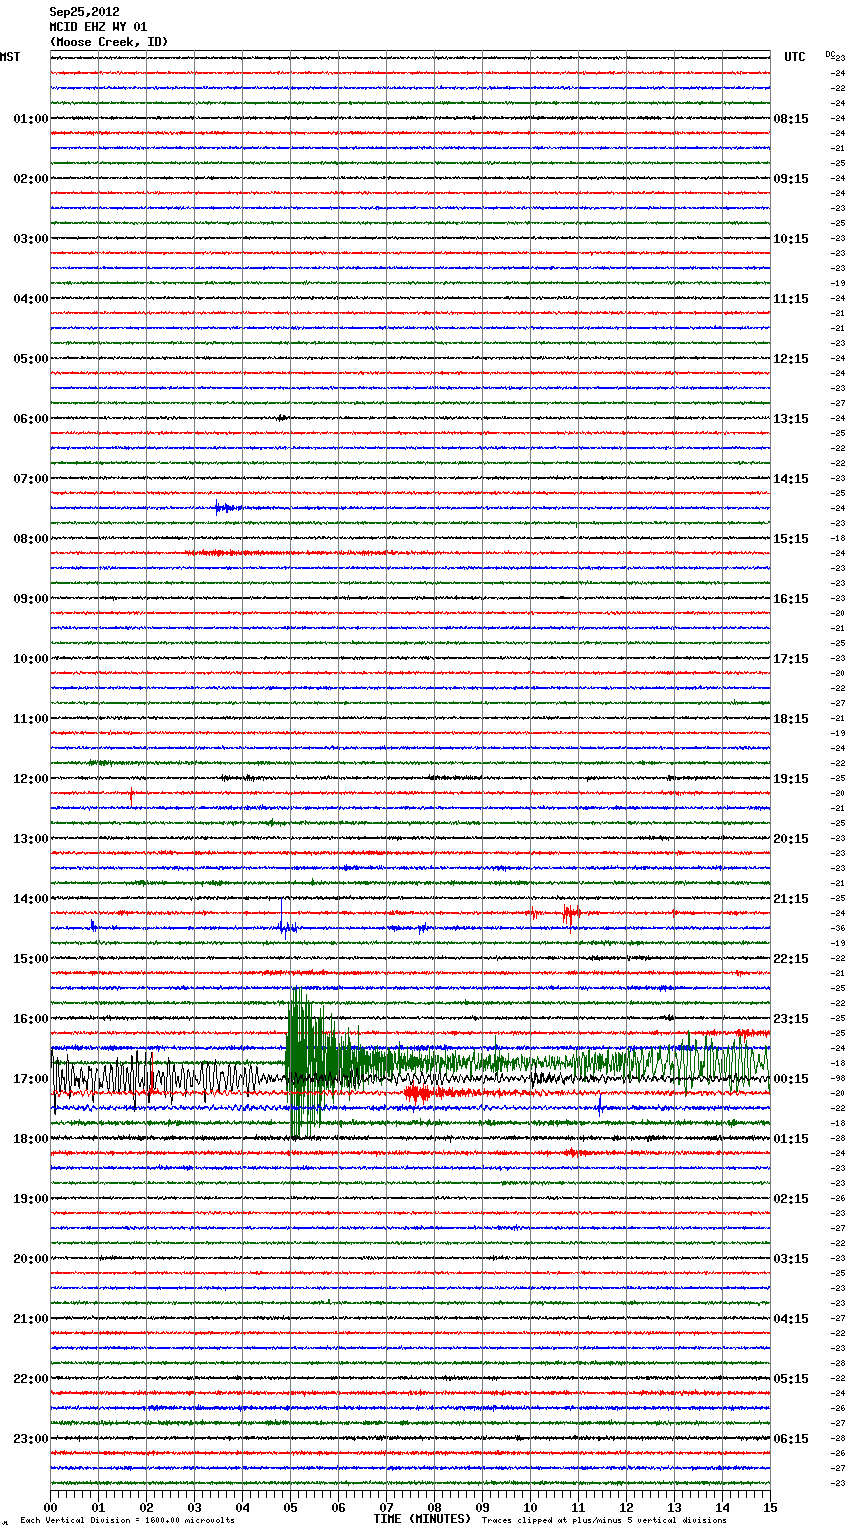Click the '09' minute tick label
The height and width of the screenshot is (1534, 850).
point(482,1507)
